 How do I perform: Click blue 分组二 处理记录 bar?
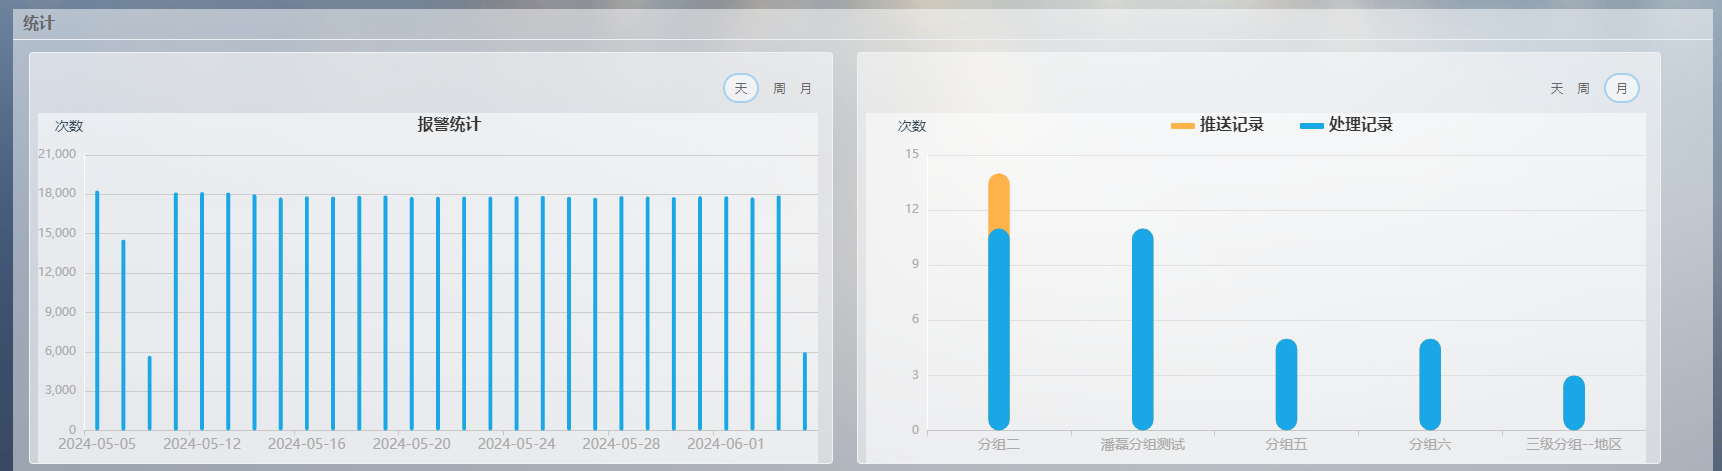coord(998,330)
